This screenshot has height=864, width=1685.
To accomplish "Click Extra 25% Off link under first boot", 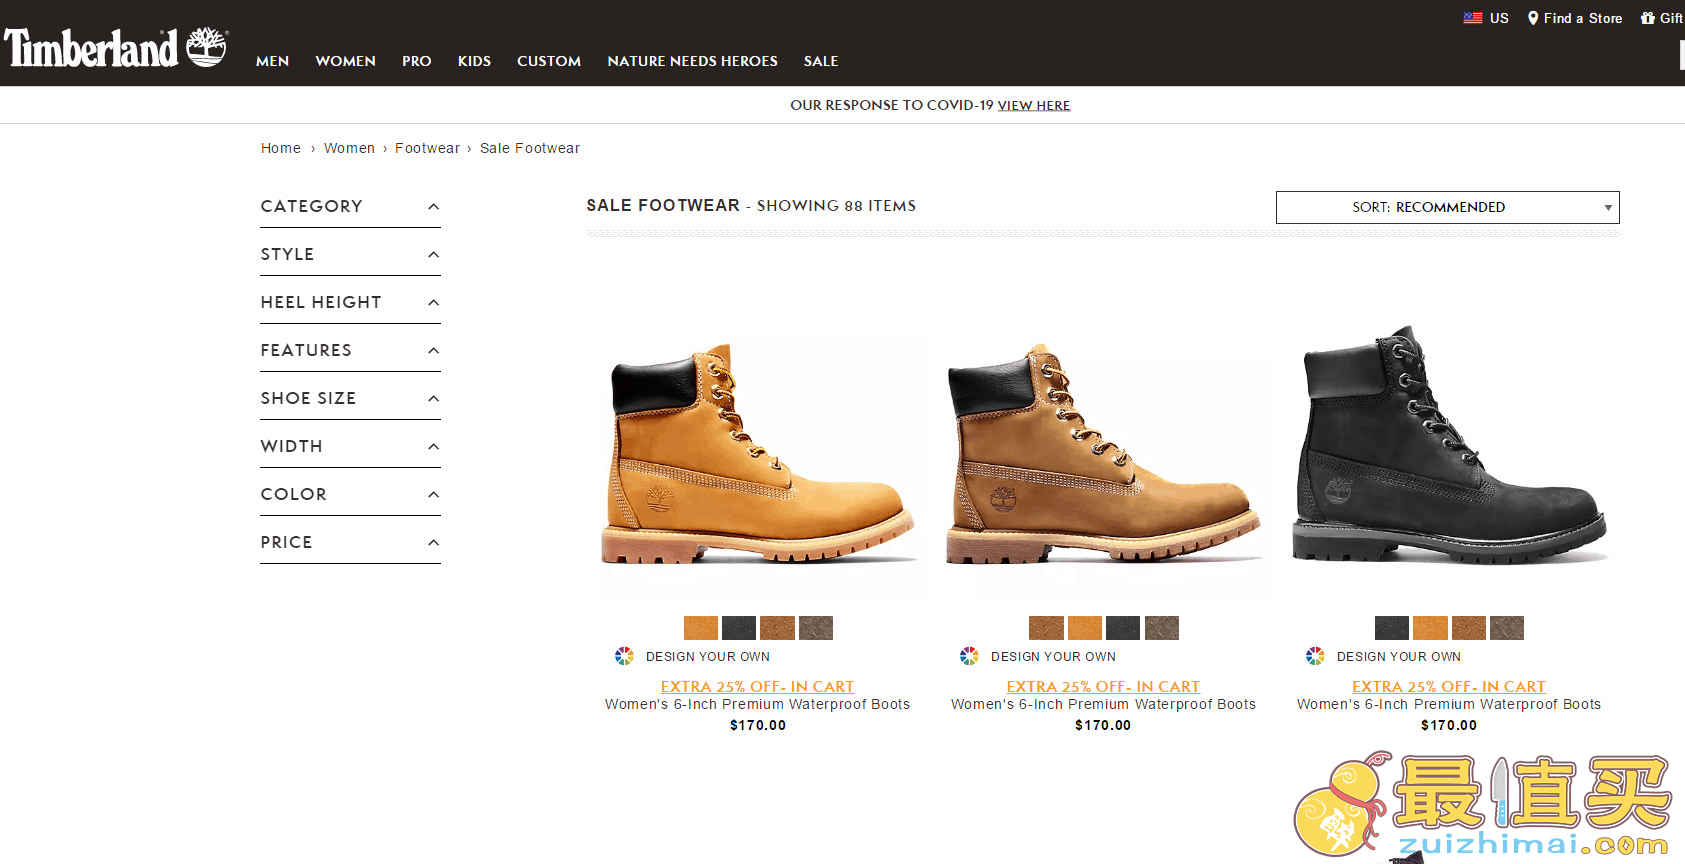I will [x=757, y=686].
